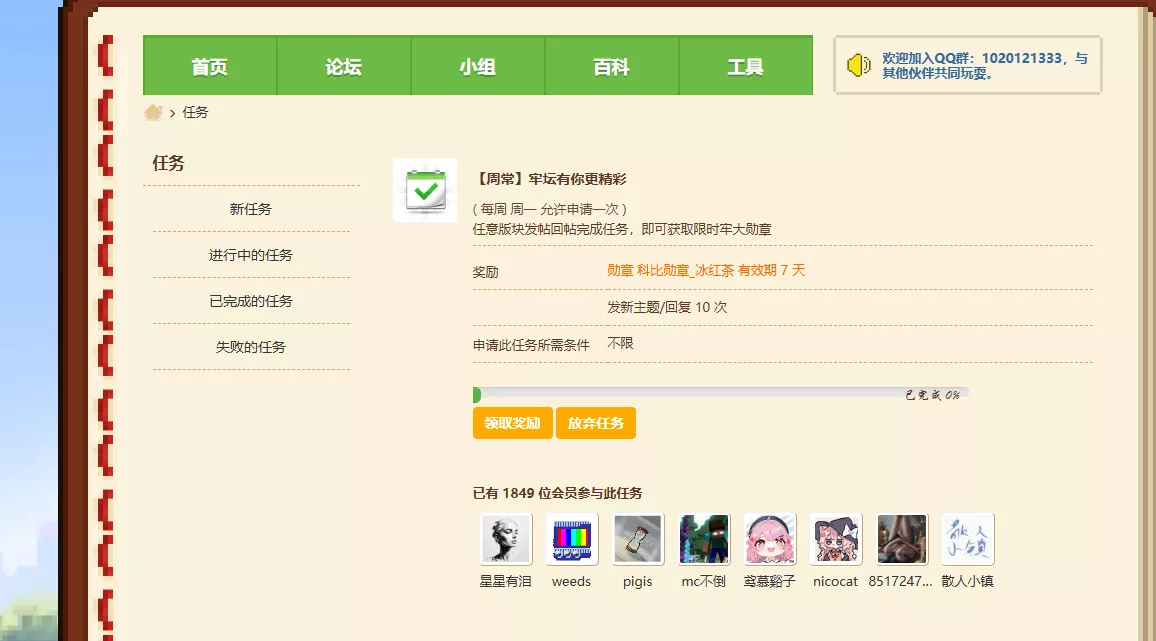Open pigis member avatar
Image resolution: width=1156 pixels, height=641 pixels.
coord(637,539)
